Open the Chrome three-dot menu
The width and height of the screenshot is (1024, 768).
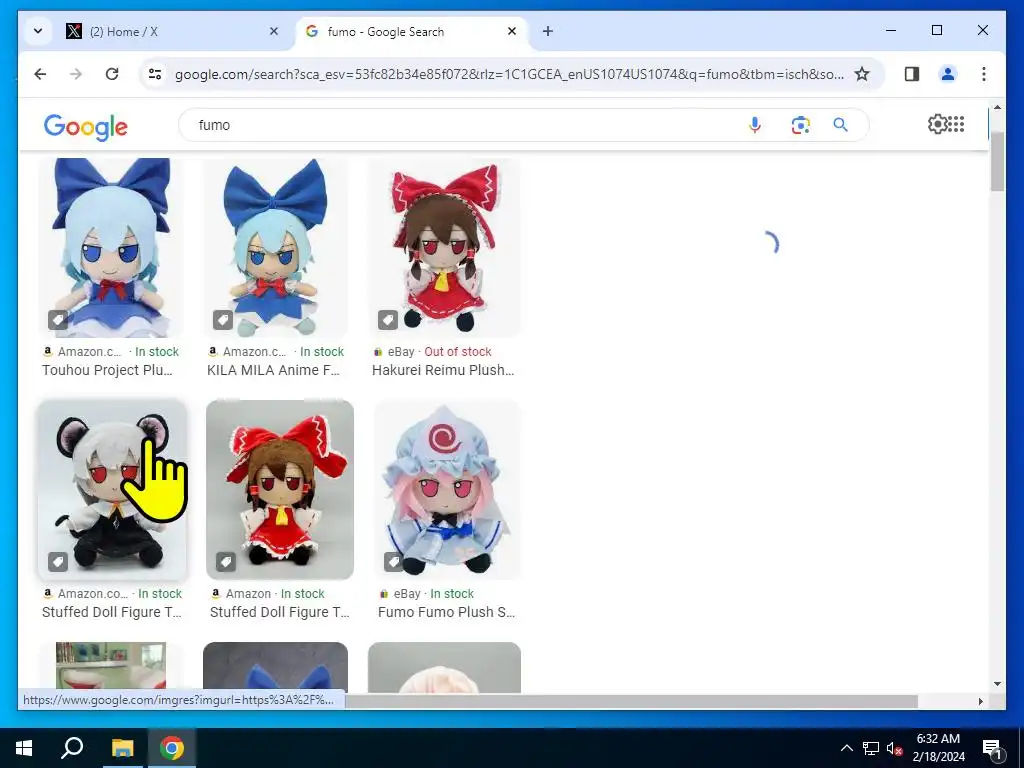[984, 74]
